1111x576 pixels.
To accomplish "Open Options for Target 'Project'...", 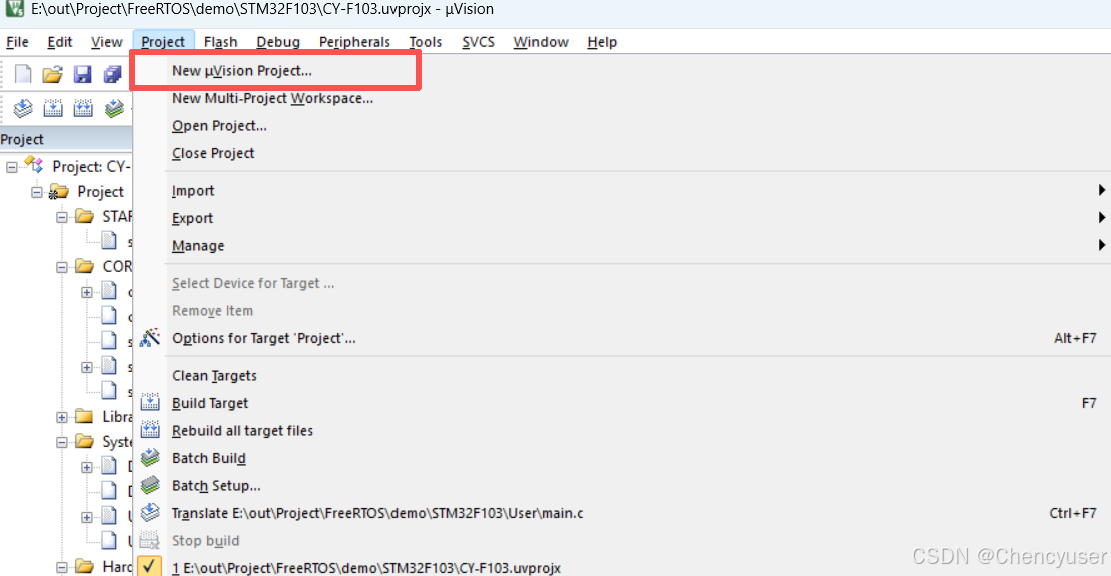I will point(622,339).
